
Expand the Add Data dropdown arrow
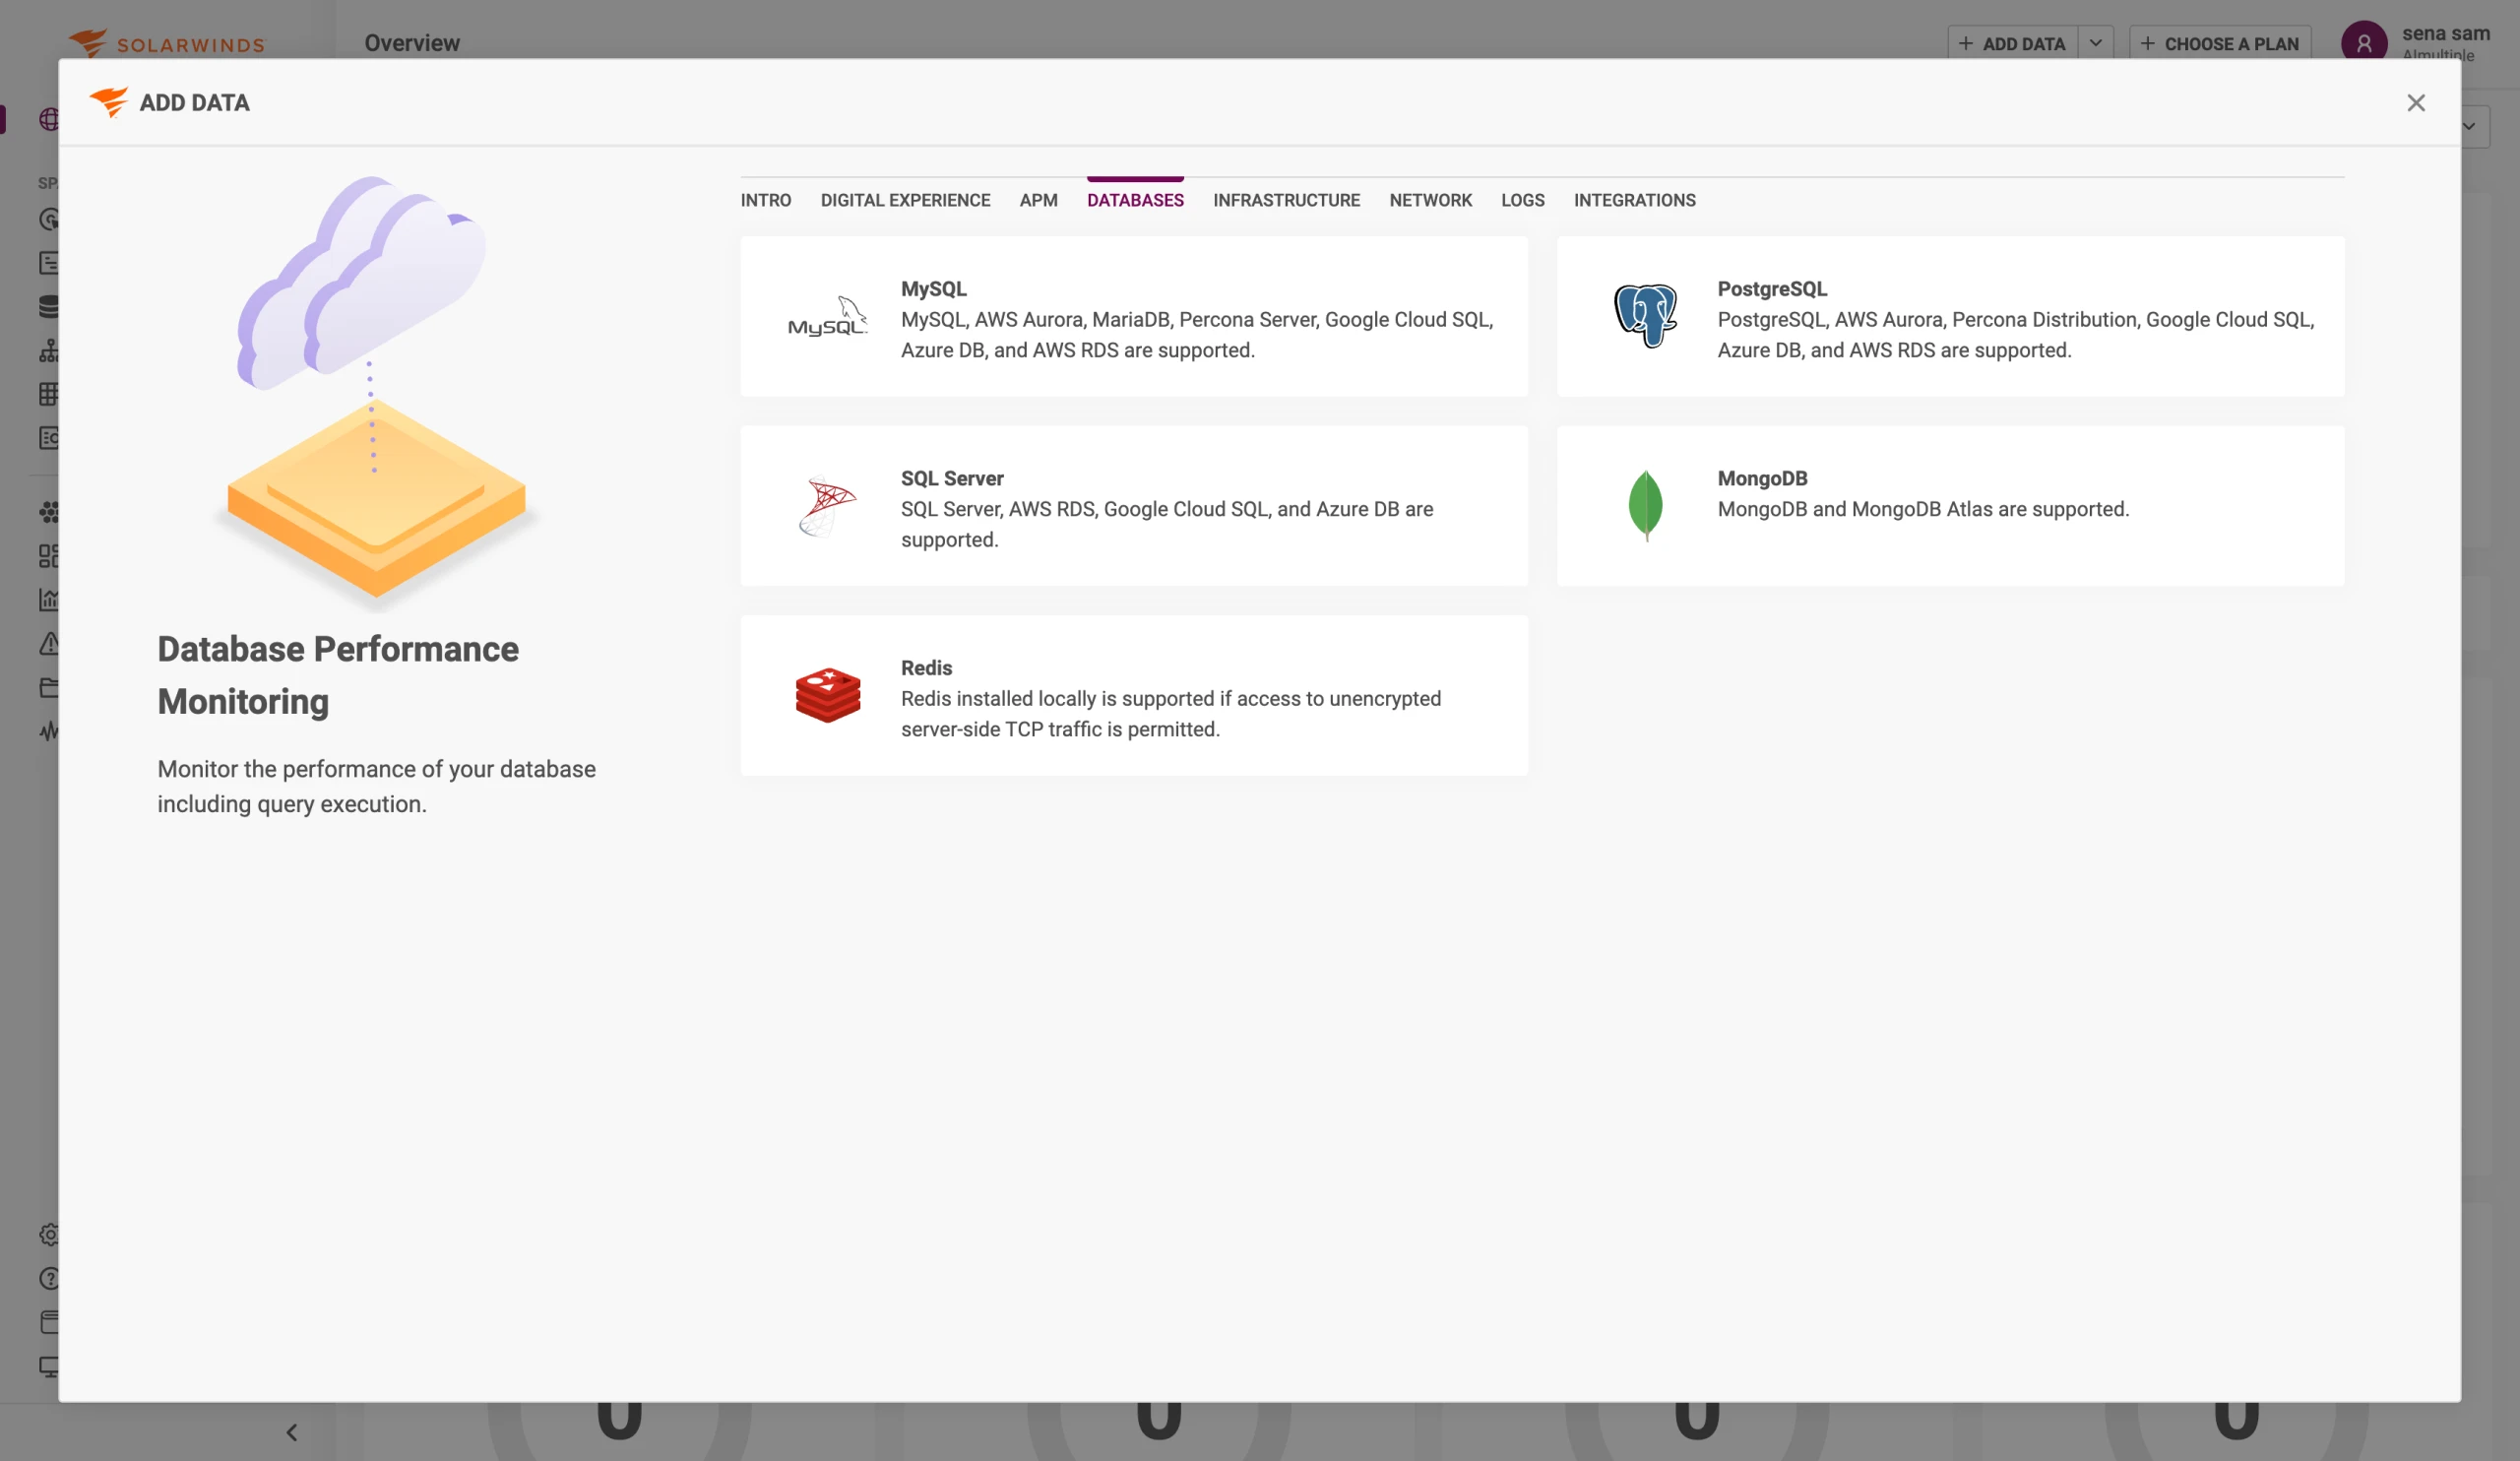tap(2095, 43)
